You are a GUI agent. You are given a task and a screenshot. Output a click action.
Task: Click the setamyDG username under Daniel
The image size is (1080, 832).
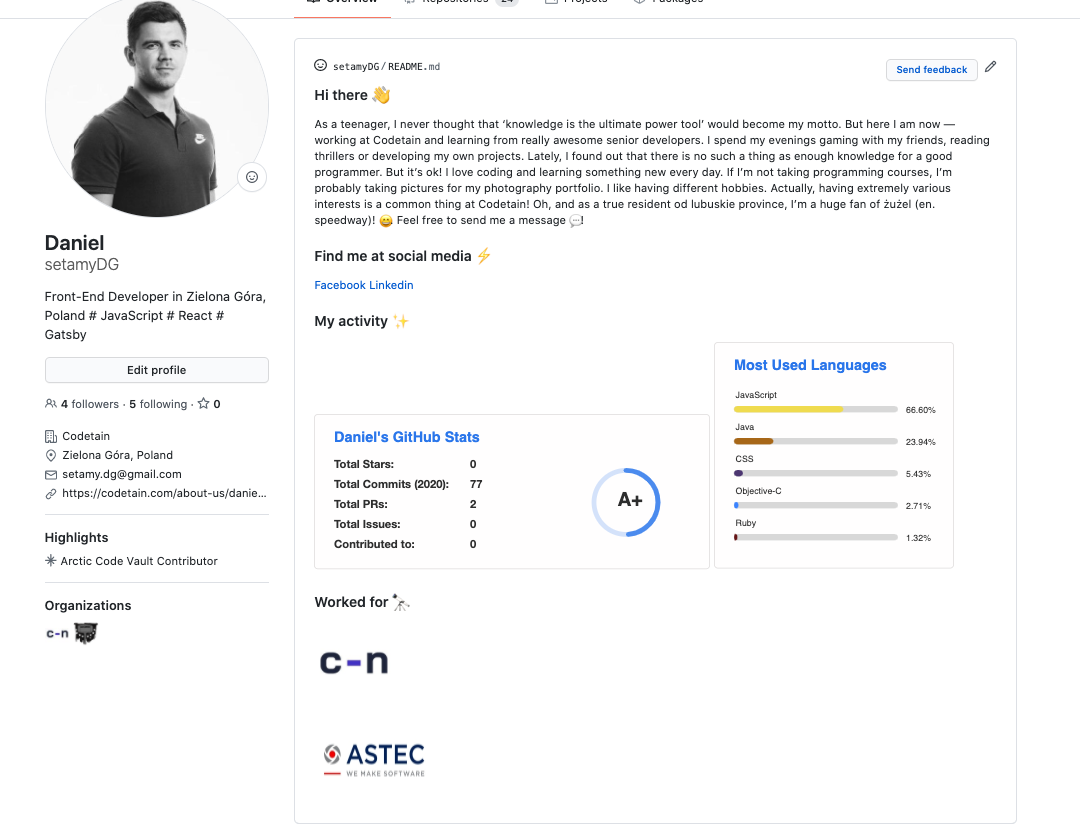[82, 264]
